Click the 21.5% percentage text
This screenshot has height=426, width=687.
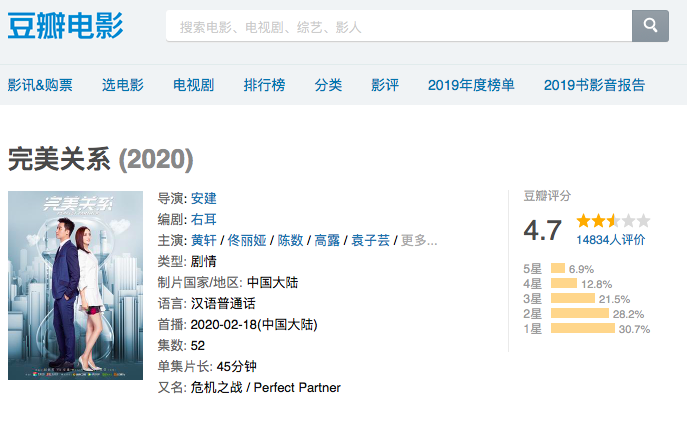click(614, 299)
